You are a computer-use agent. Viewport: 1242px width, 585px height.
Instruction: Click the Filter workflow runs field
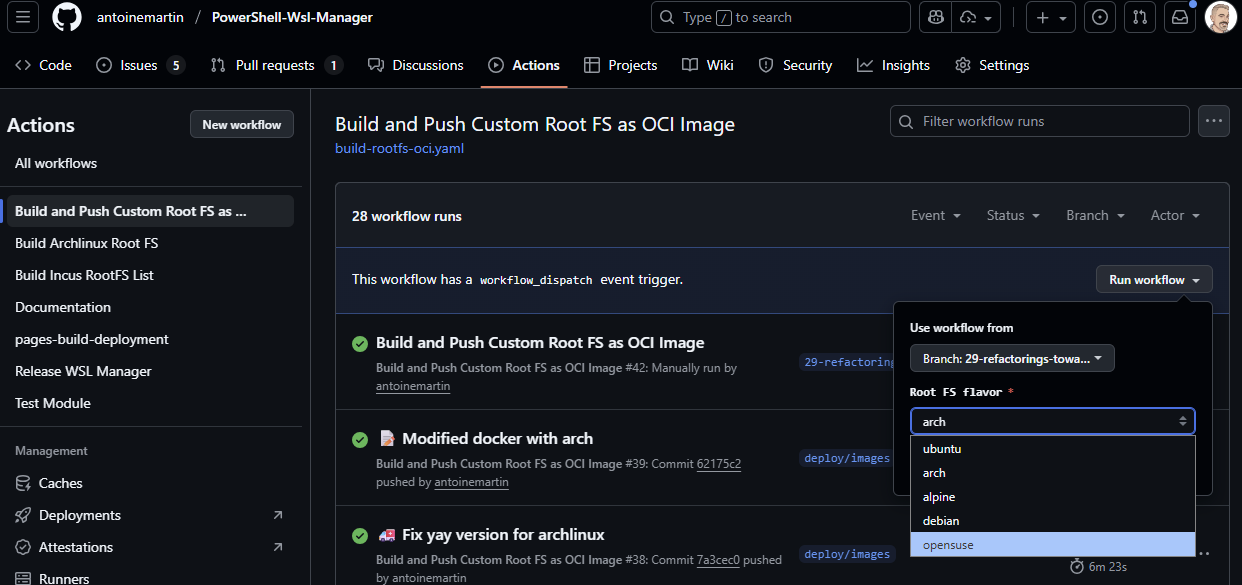tap(1039, 121)
